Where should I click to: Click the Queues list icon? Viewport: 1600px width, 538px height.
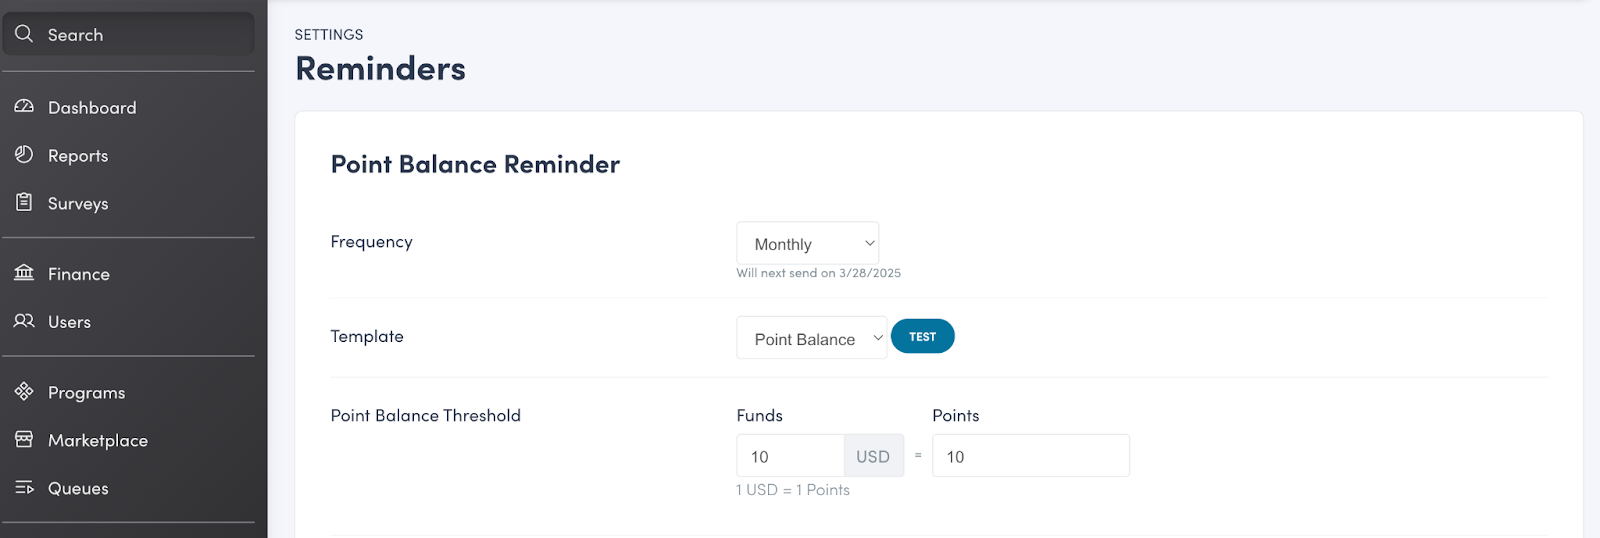[x=24, y=487]
